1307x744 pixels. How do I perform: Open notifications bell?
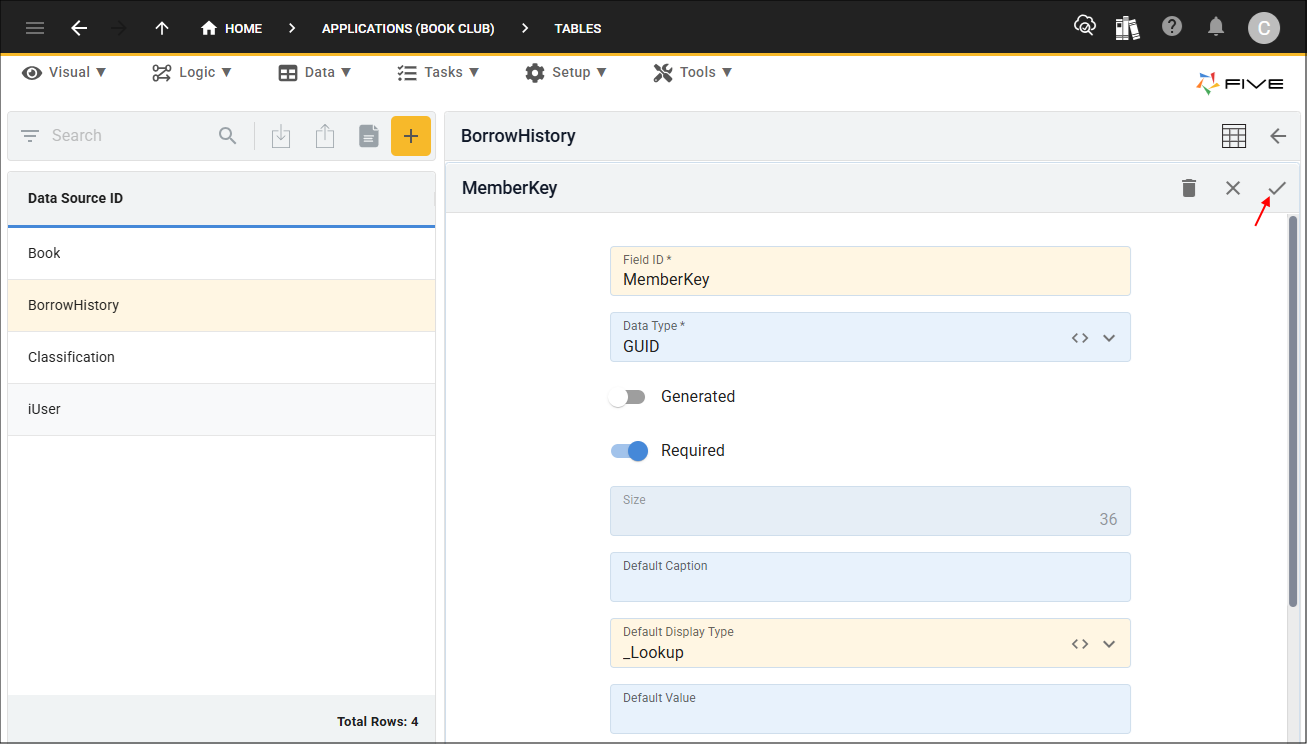click(x=1216, y=27)
